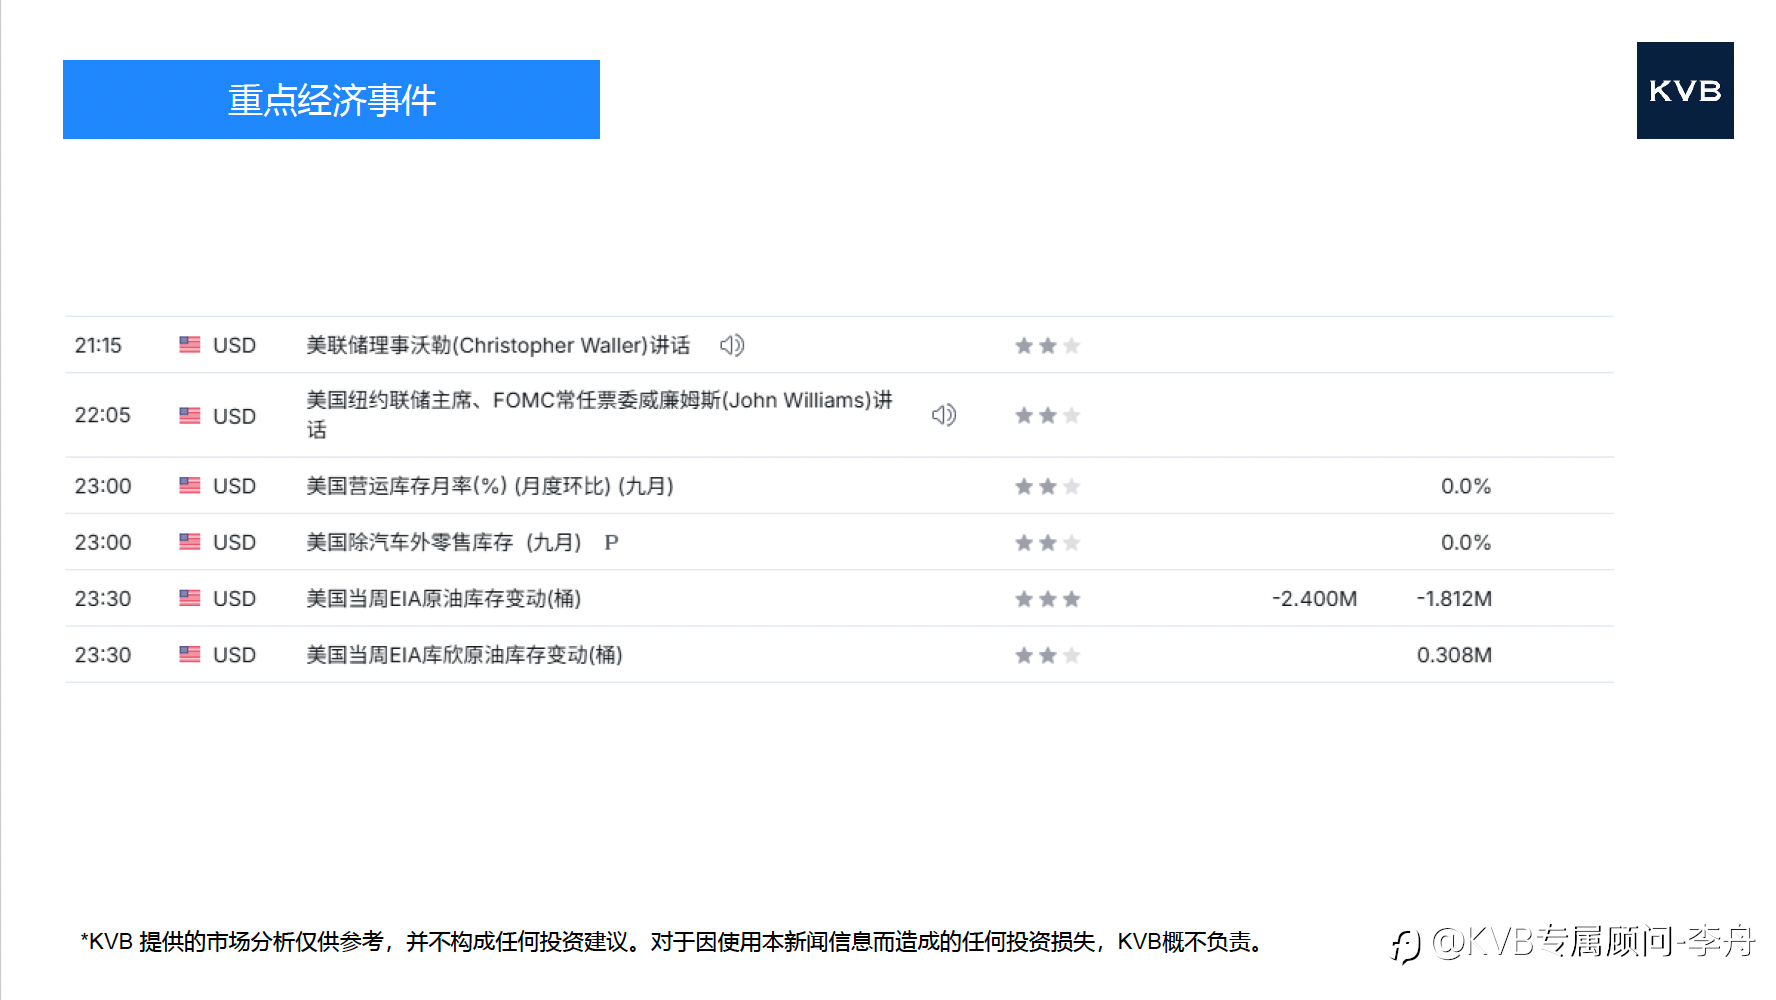The width and height of the screenshot is (1776, 1000).
Task: Click US flag in EIA库欣原油库存 row
Action: (190, 655)
